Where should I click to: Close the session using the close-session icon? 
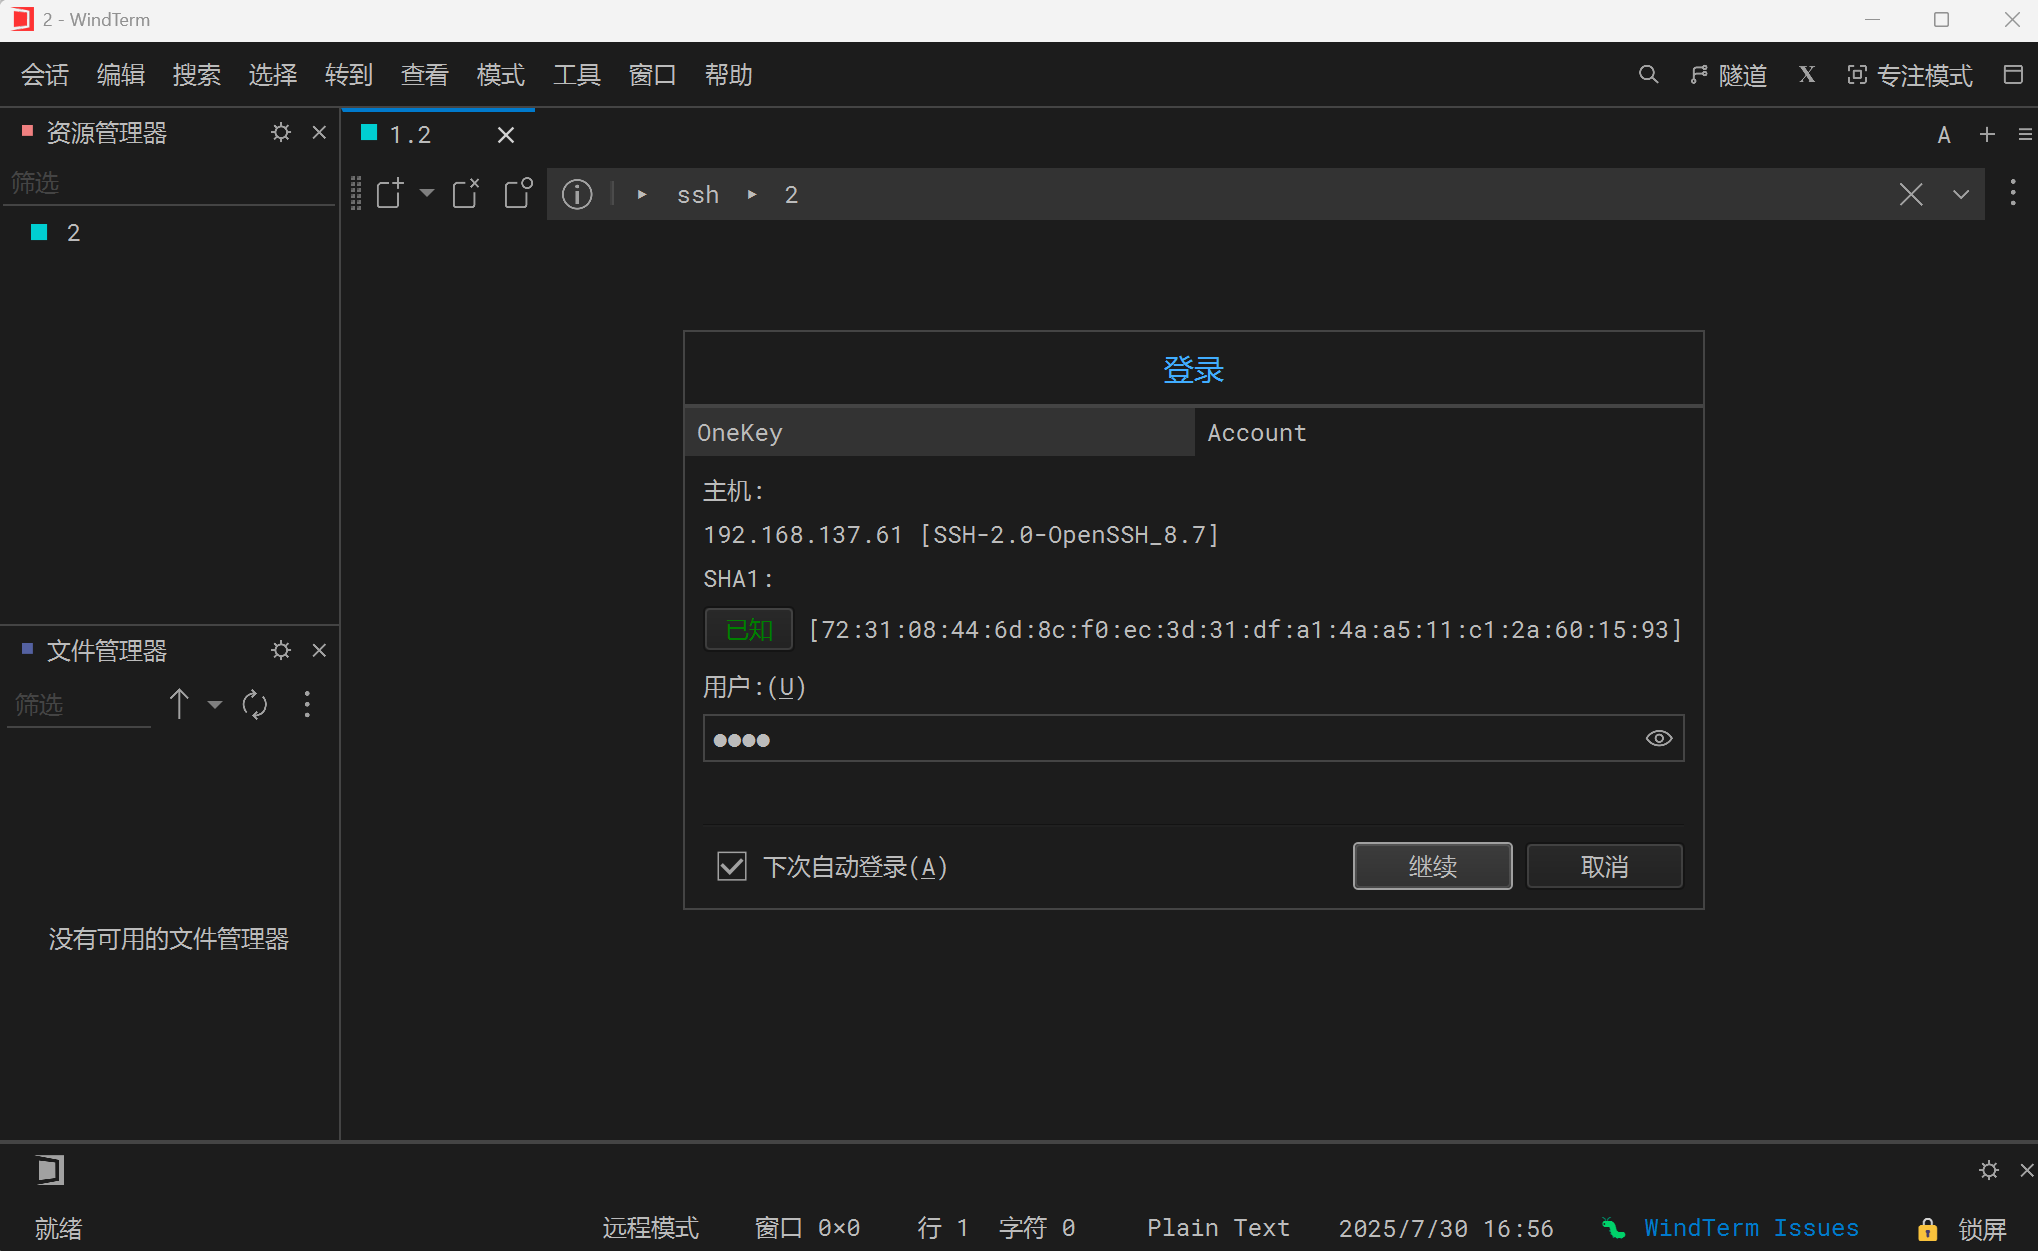(466, 193)
